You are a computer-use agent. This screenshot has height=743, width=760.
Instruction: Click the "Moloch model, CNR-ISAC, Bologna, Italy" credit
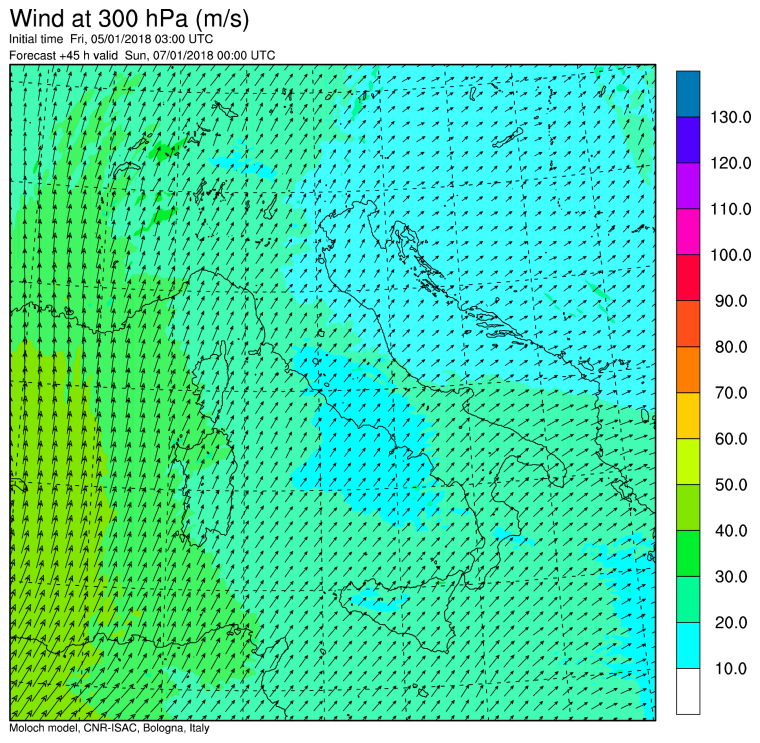[110, 728]
